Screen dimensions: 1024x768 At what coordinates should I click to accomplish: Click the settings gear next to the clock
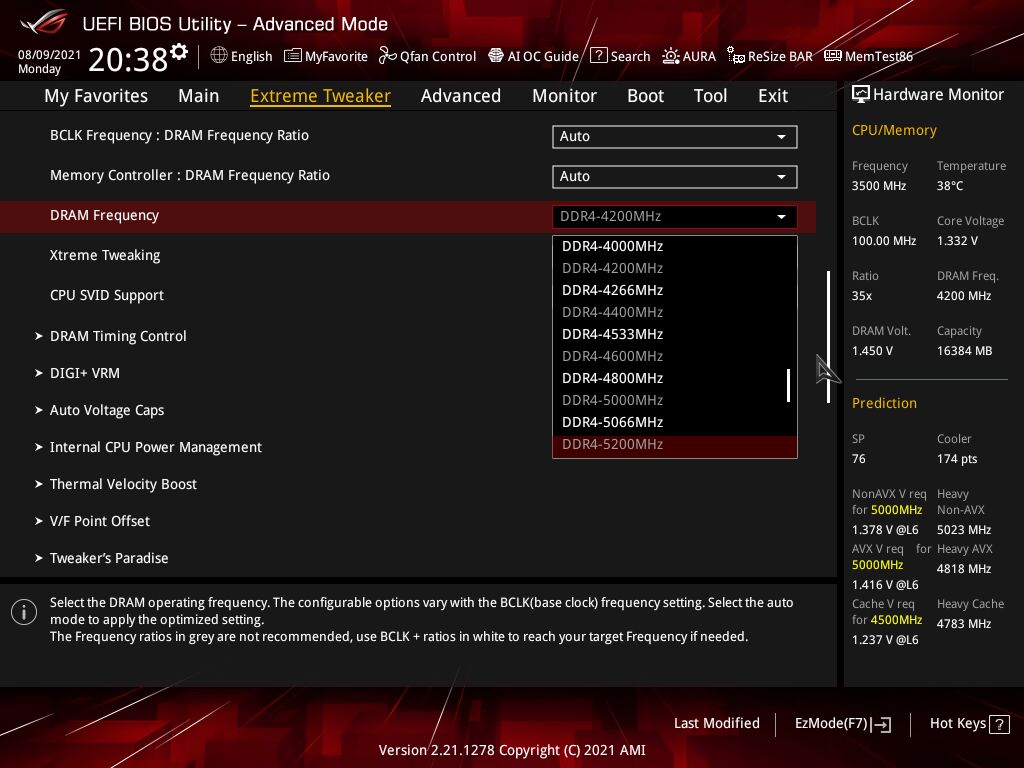pyautogui.click(x=179, y=52)
